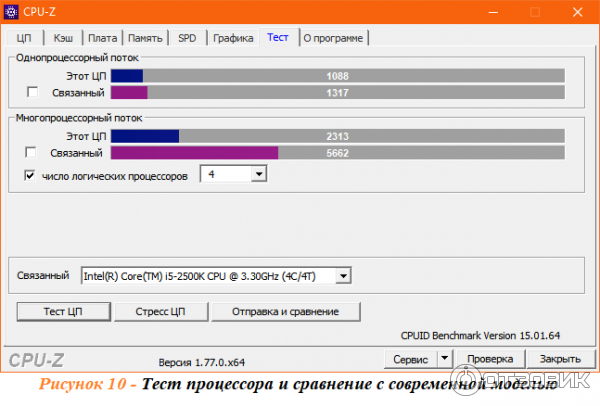Open the SPD tab
The width and height of the screenshot is (600, 406).
tap(187, 38)
